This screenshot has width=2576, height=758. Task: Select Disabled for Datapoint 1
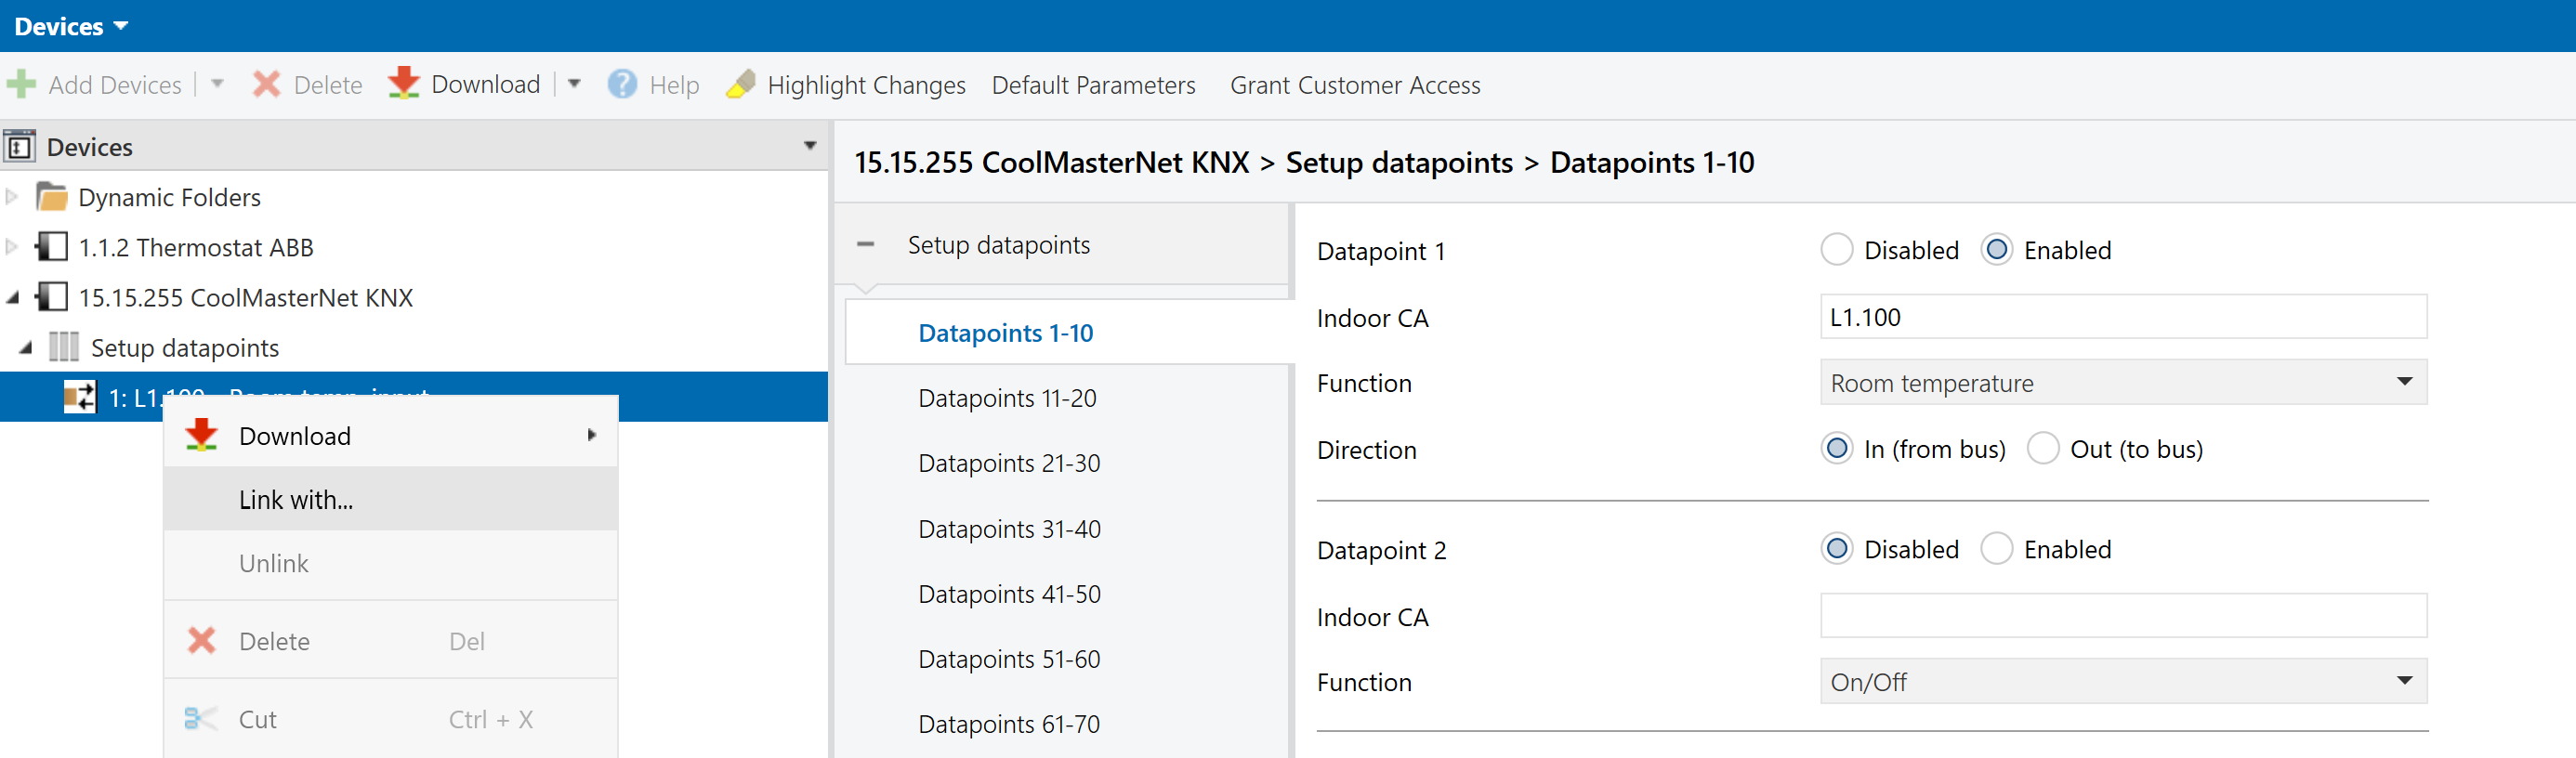(x=1836, y=249)
